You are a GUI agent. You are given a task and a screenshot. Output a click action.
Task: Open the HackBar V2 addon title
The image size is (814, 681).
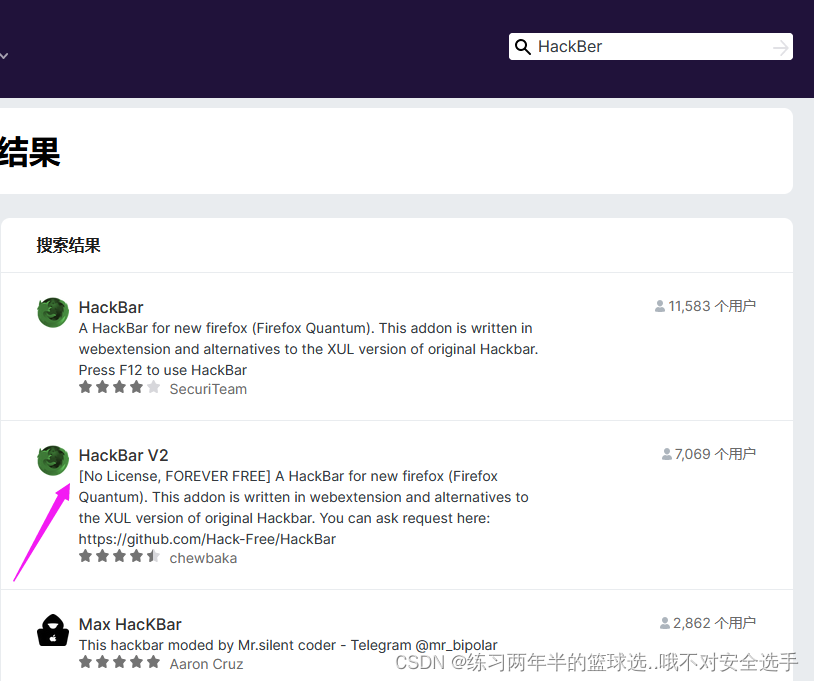(x=124, y=455)
